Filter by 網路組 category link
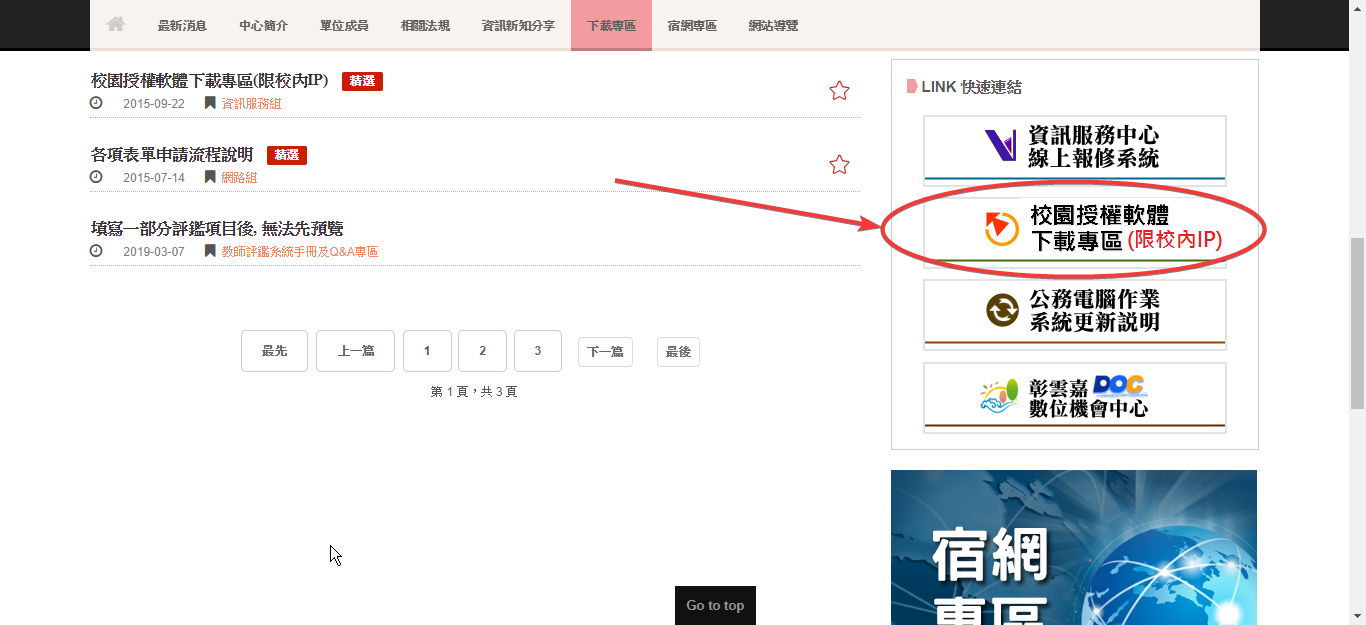Image resolution: width=1366 pixels, height=625 pixels. pyautogui.click(x=239, y=178)
